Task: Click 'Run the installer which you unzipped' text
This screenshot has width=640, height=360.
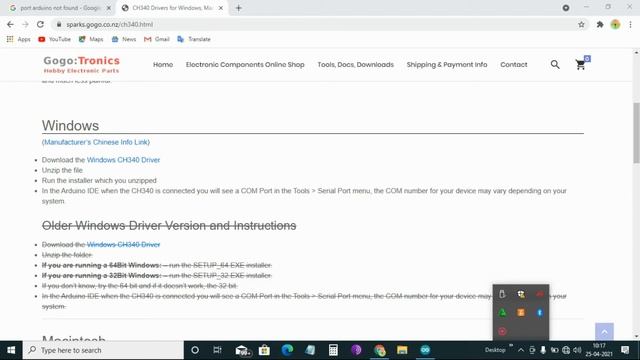Action: point(99,180)
